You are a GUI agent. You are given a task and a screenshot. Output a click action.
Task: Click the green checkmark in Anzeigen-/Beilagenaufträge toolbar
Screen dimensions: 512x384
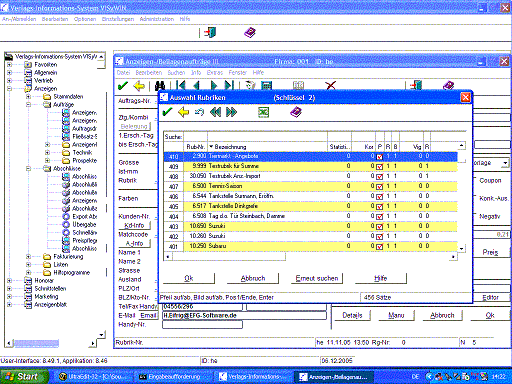click(123, 86)
